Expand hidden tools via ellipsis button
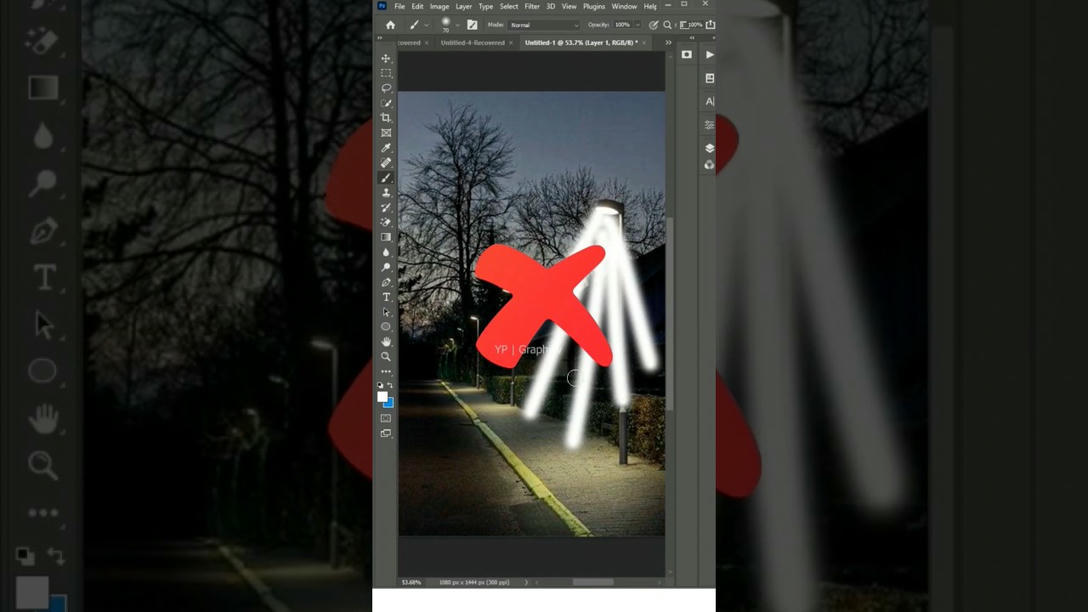The height and width of the screenshot is (612, 1088). (385, 371)
